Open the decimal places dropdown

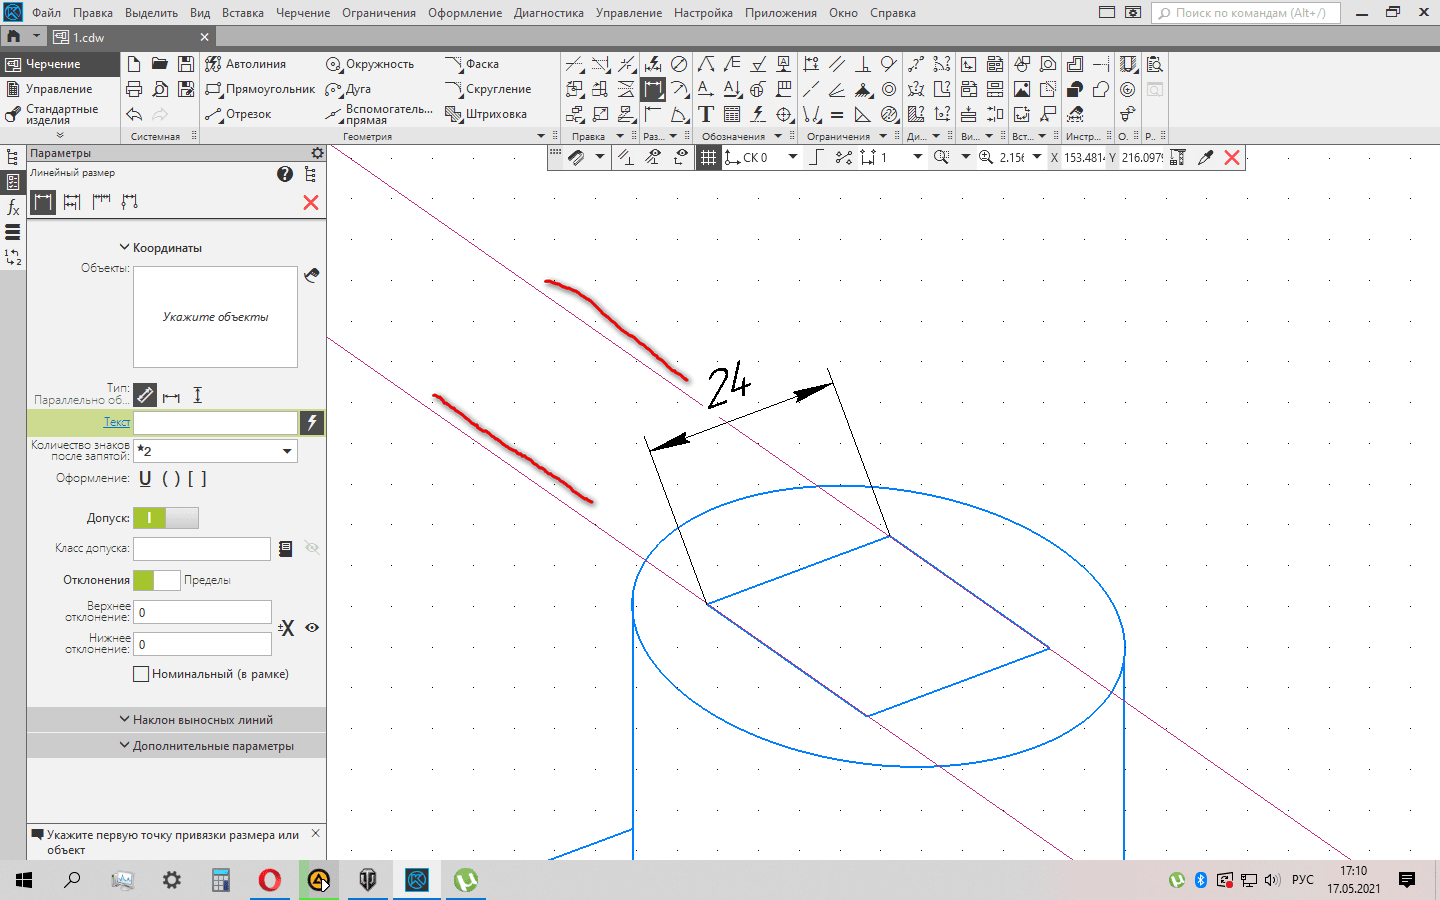click(287, 451)
